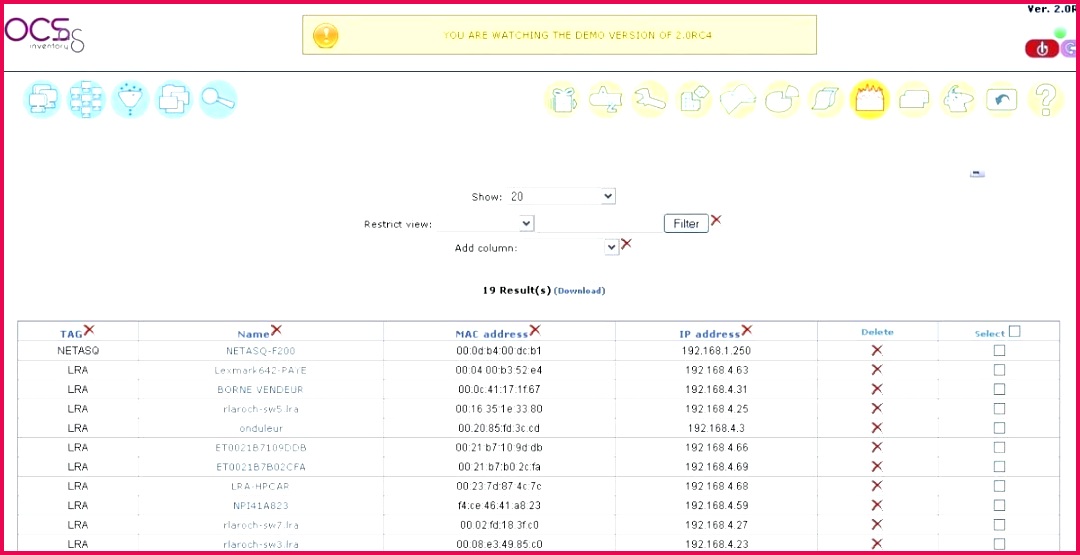Click the highlighted flame firewall icon
This screenshot has height=555, width=1080.
pos(870,100)
